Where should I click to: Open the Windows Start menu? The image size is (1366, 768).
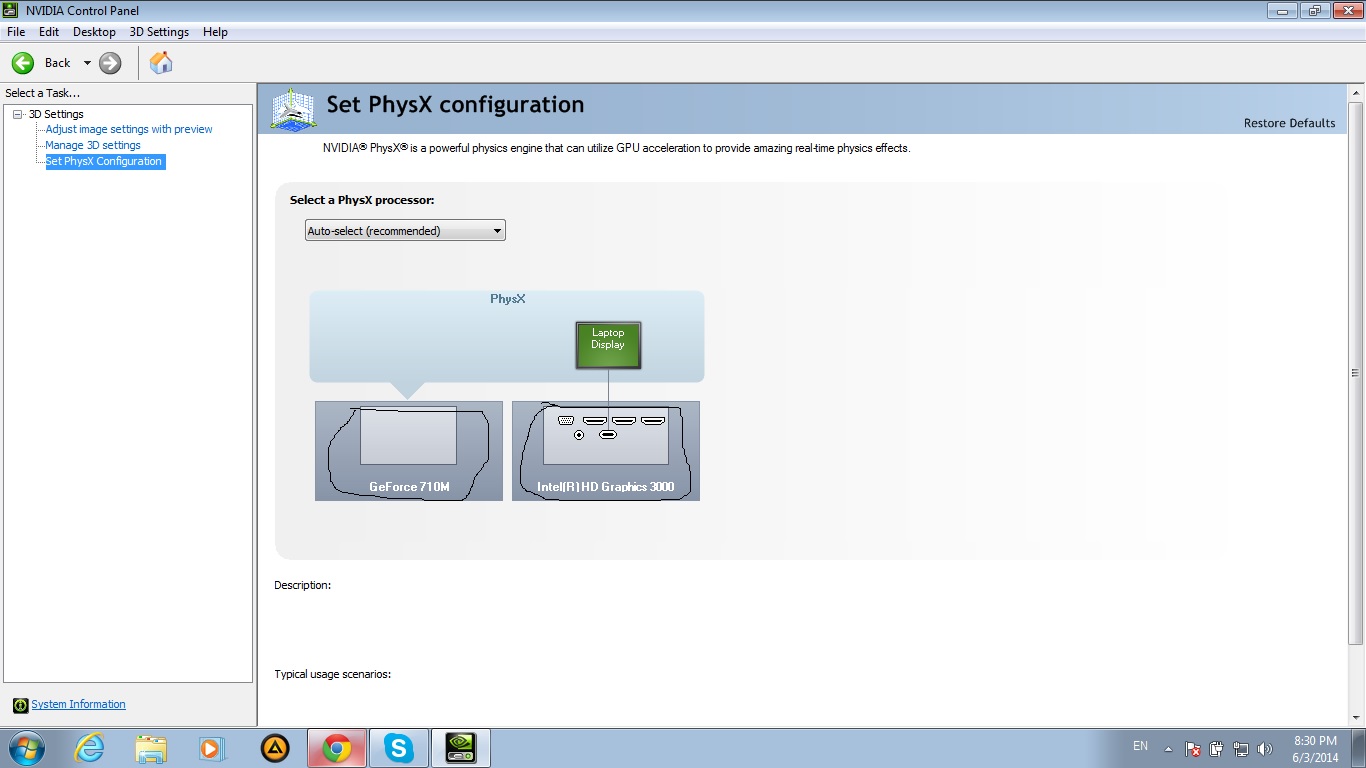point(26,748)
